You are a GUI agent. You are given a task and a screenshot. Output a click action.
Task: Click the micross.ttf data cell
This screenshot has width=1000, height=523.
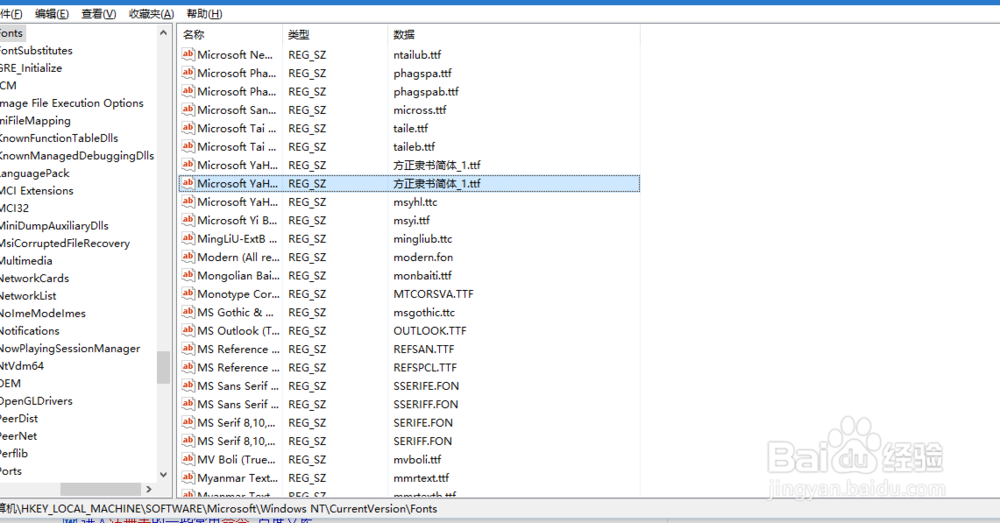click(420, 110)
